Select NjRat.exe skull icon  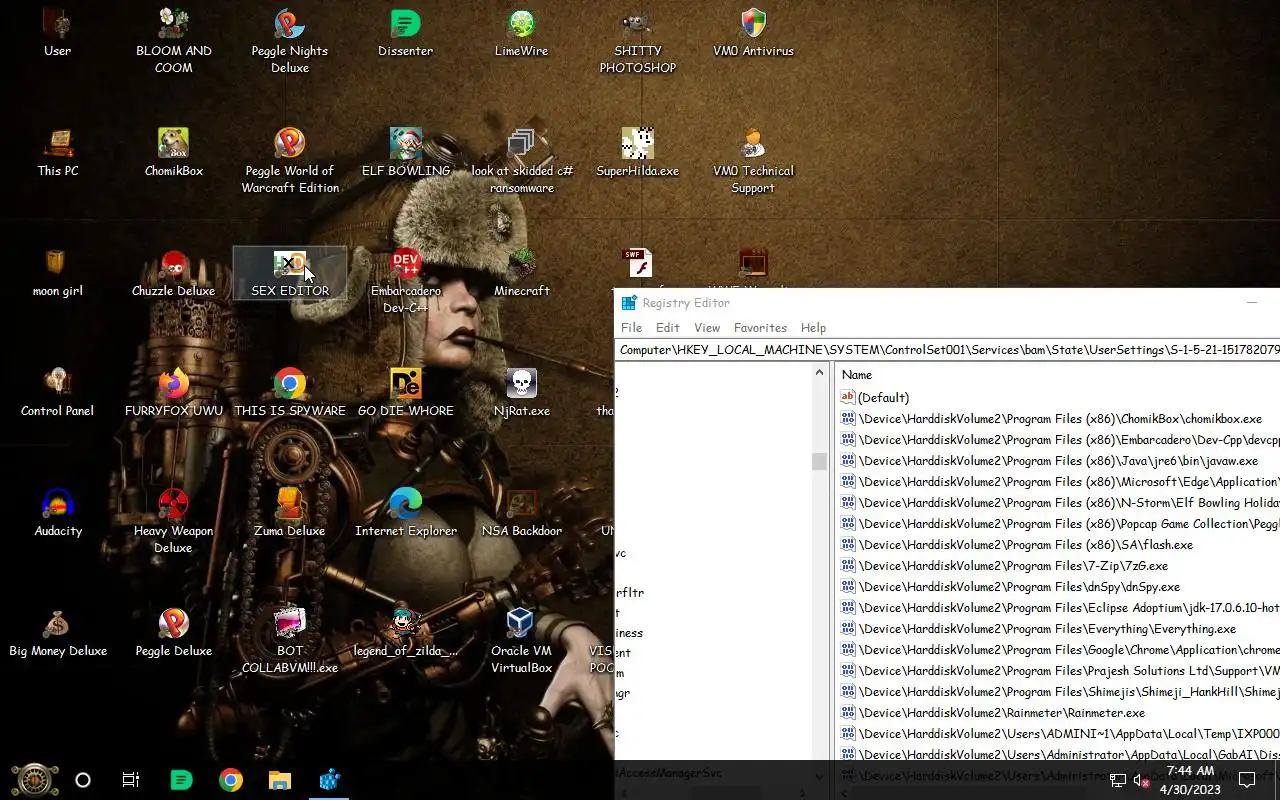pyautogui.click(x=521, y=393)
